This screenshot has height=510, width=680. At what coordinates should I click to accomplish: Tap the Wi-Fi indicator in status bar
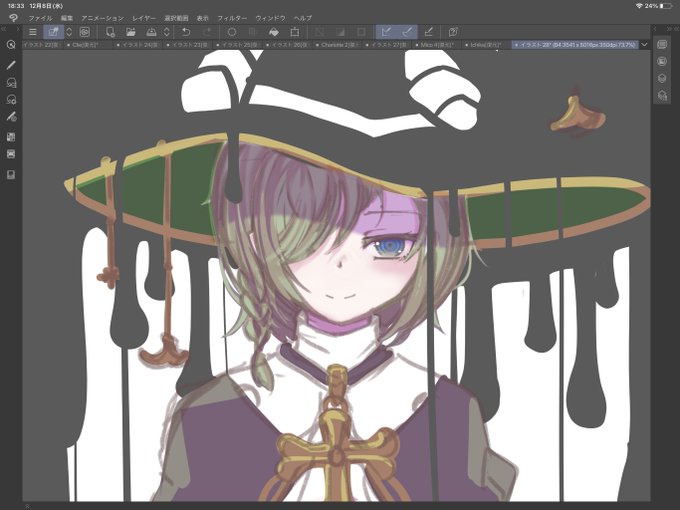(639, 6)
